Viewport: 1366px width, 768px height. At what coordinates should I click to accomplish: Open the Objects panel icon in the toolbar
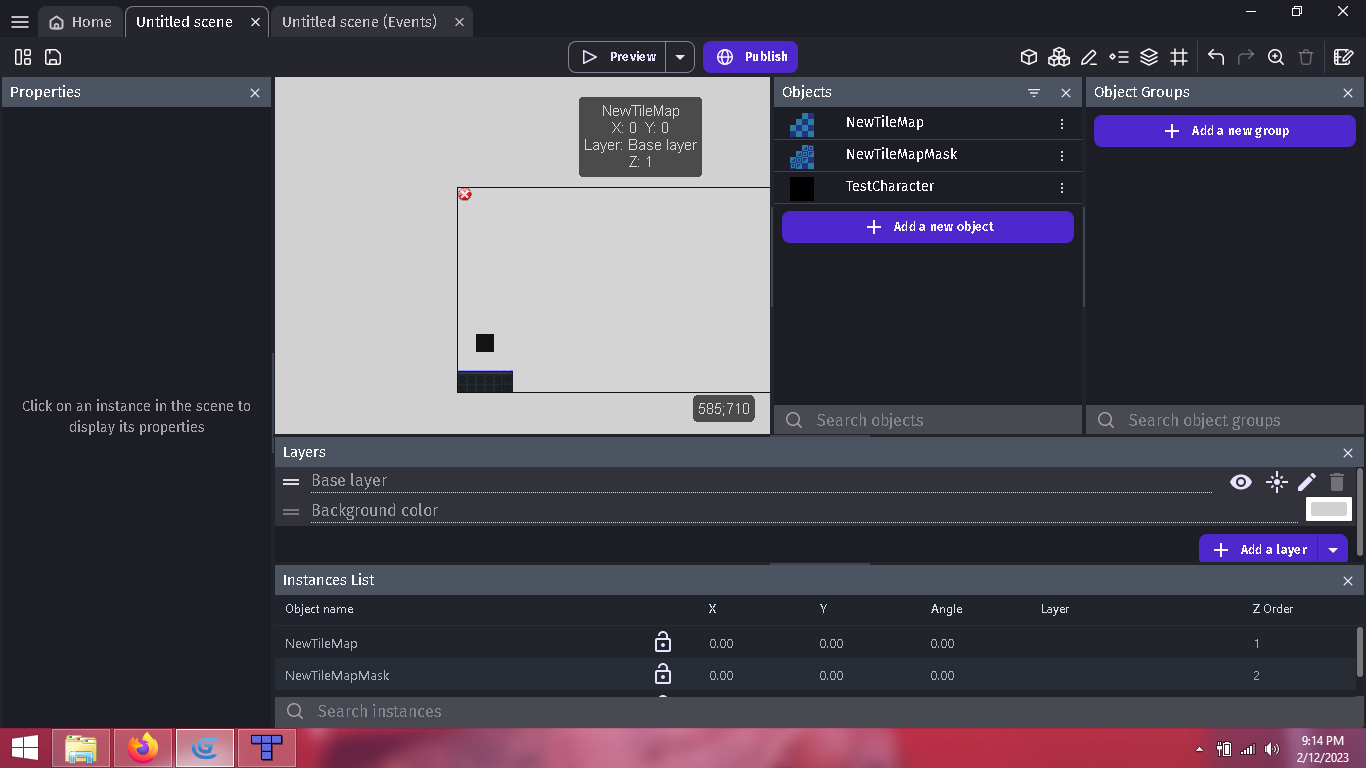point(1029,57)
